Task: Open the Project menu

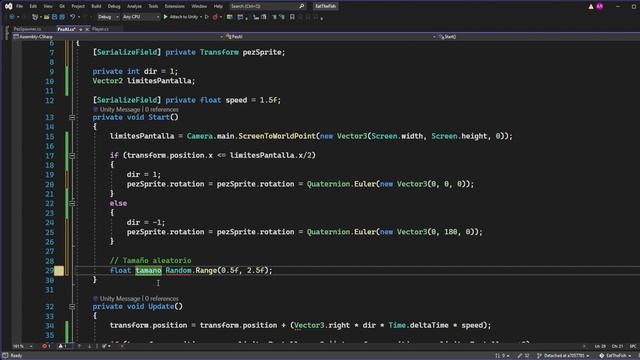Action: pyautogui.click(x=78, y=6)
